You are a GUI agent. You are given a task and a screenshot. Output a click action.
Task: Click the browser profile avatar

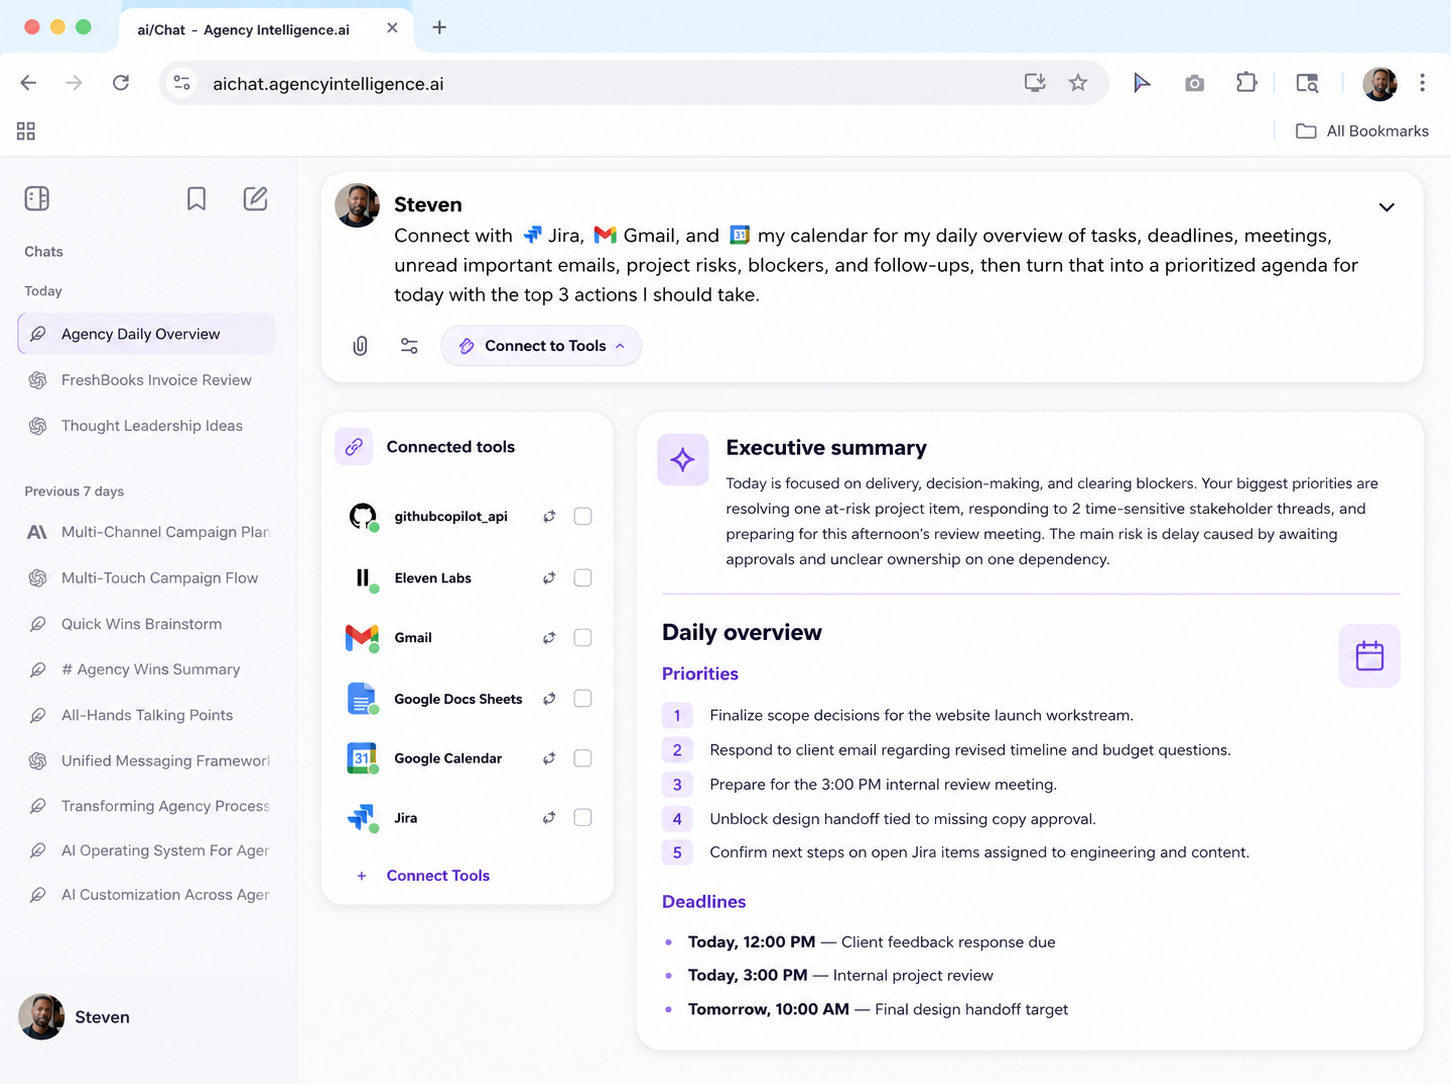(1380, 84)
